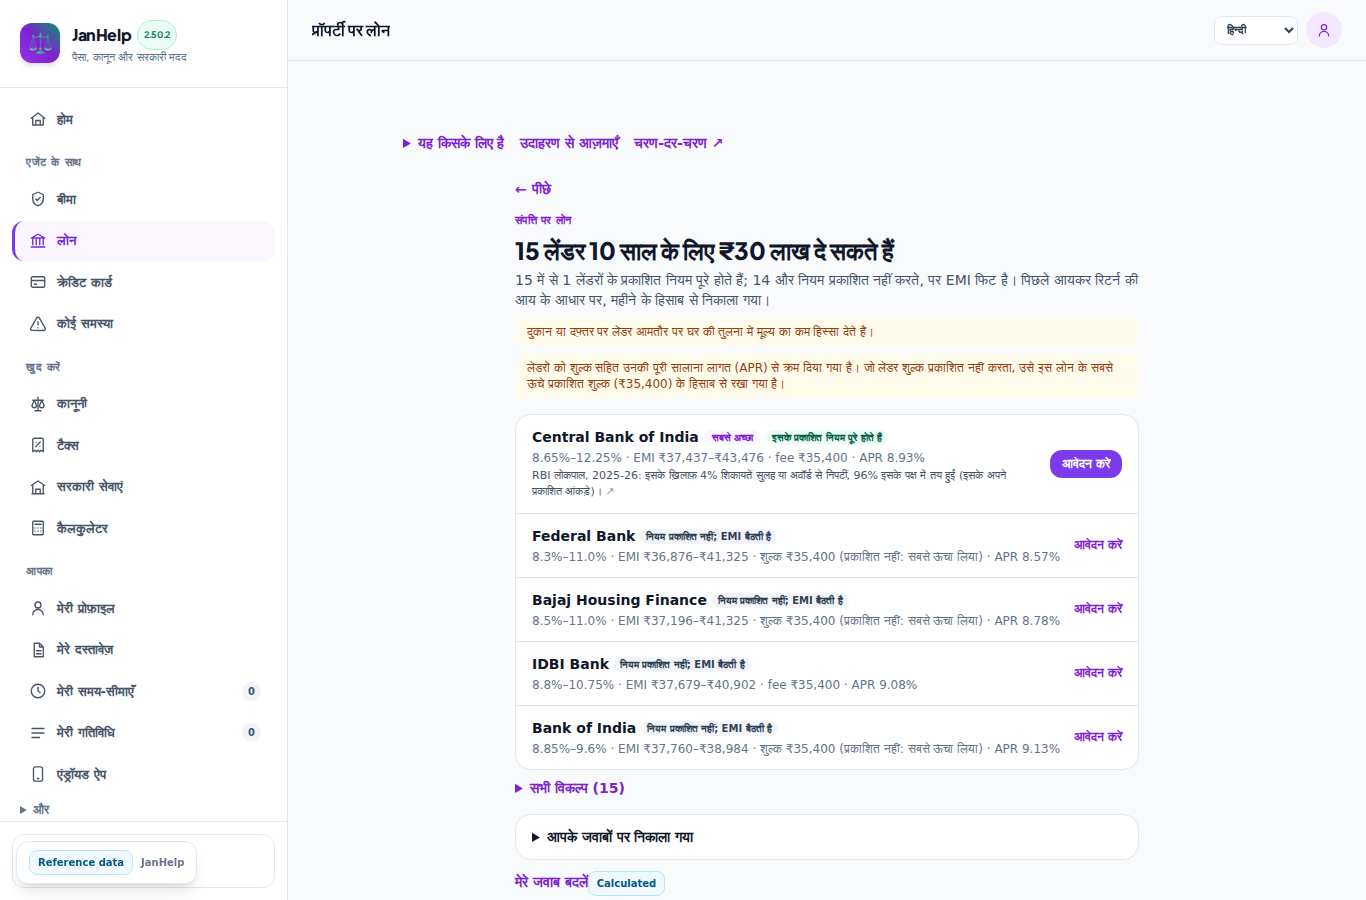Click संपत्ति पर लोन breadcrumb label
Image resolution: width=1366 pixels, height=900 pixels.
[x=543, y=220]
